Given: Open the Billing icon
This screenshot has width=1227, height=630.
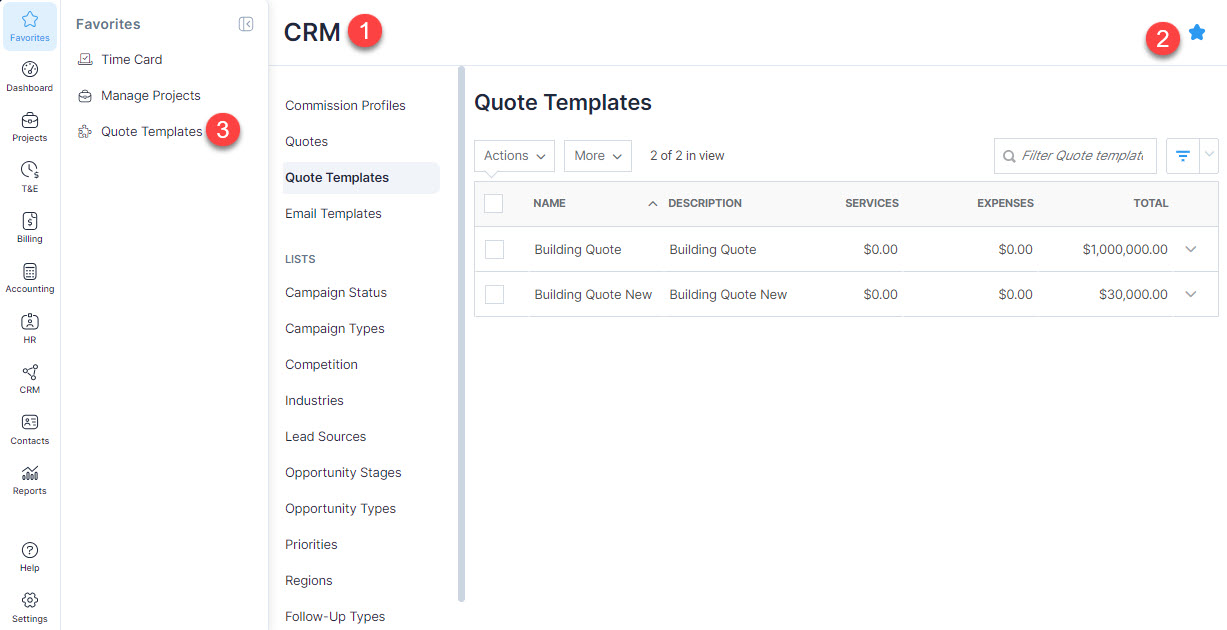Looking at the screenshot, I should click(30, 221).
